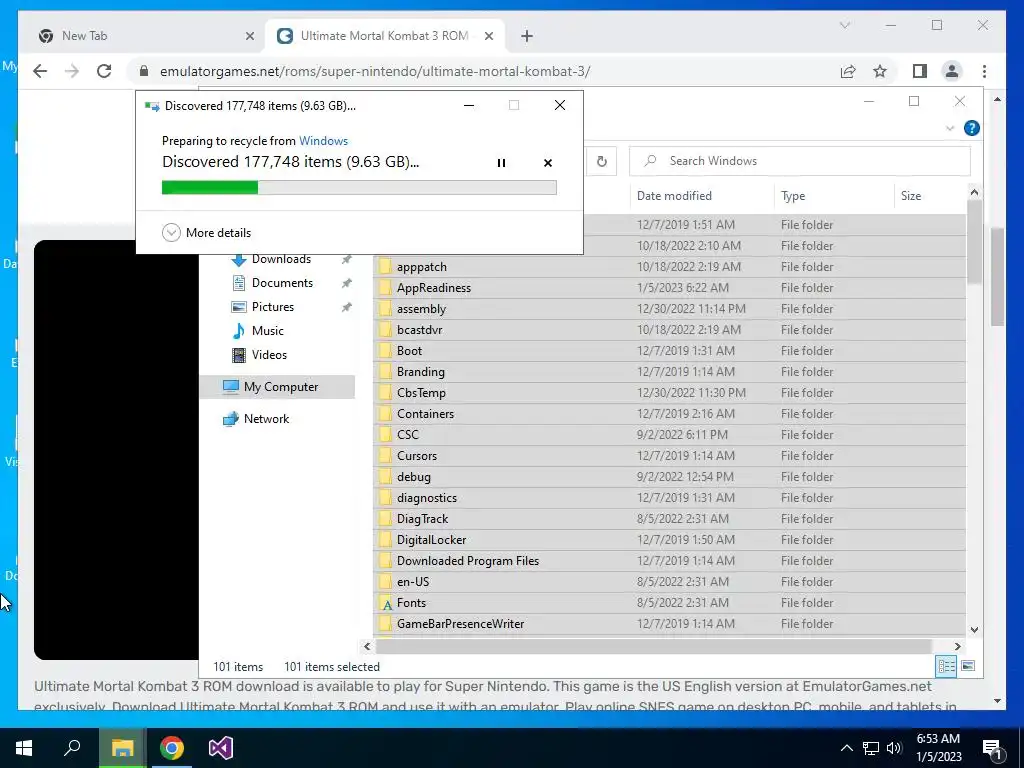Open Explorer help icon
Image resolution: width=1024 pixels, height=768 pixels.
[x=971, y=128]
